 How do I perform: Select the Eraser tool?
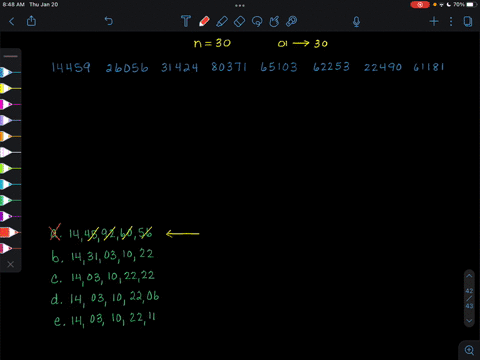pyautogui.click(x=239, y=21)
